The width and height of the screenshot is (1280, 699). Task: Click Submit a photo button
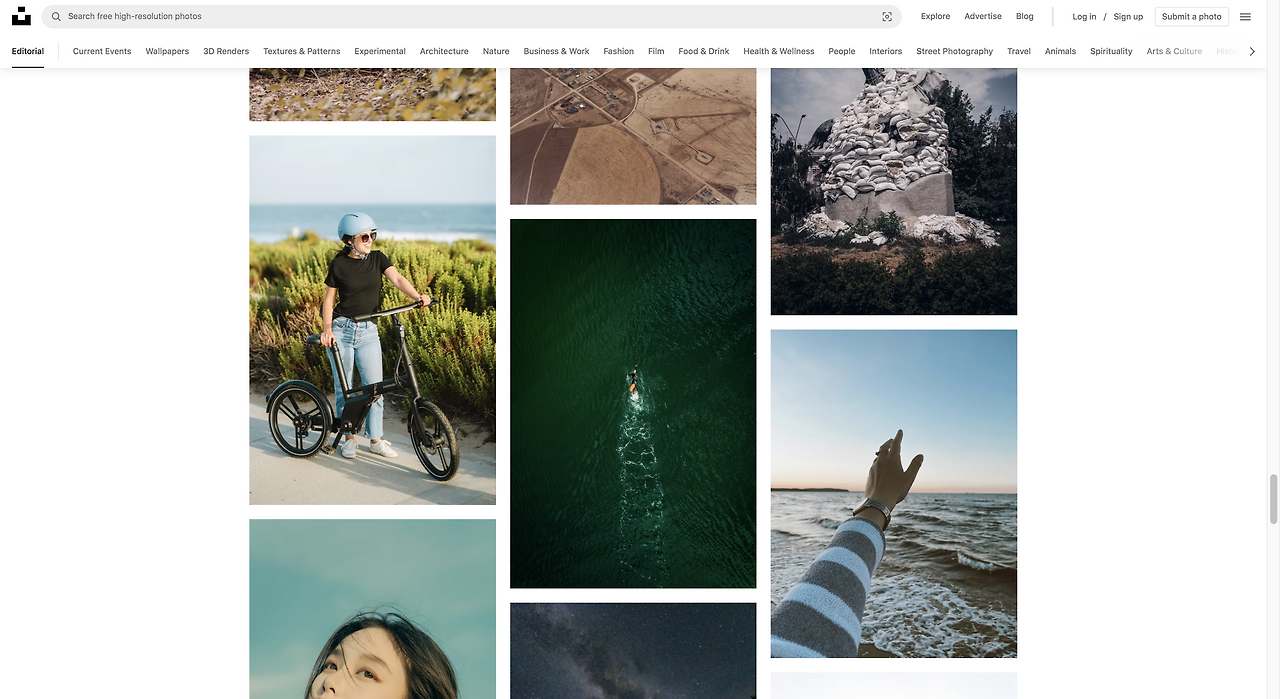1192,17
